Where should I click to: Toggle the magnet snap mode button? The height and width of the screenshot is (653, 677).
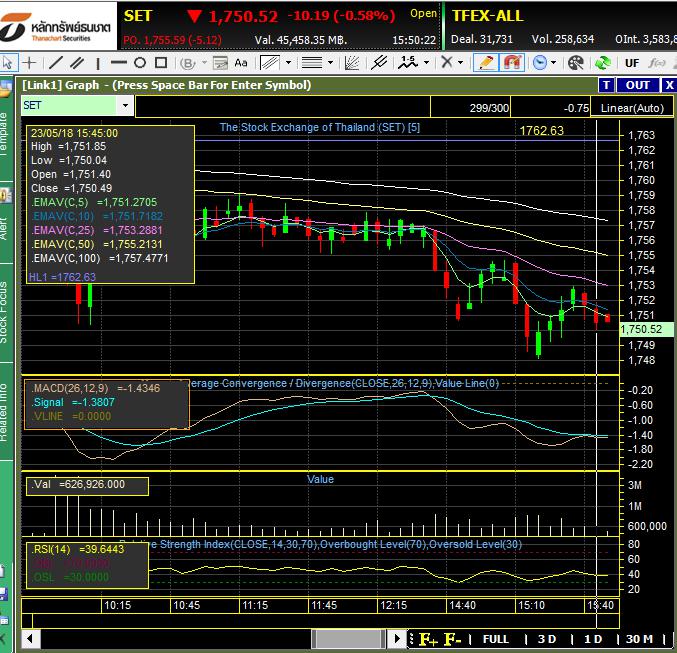tap(512, 63)
